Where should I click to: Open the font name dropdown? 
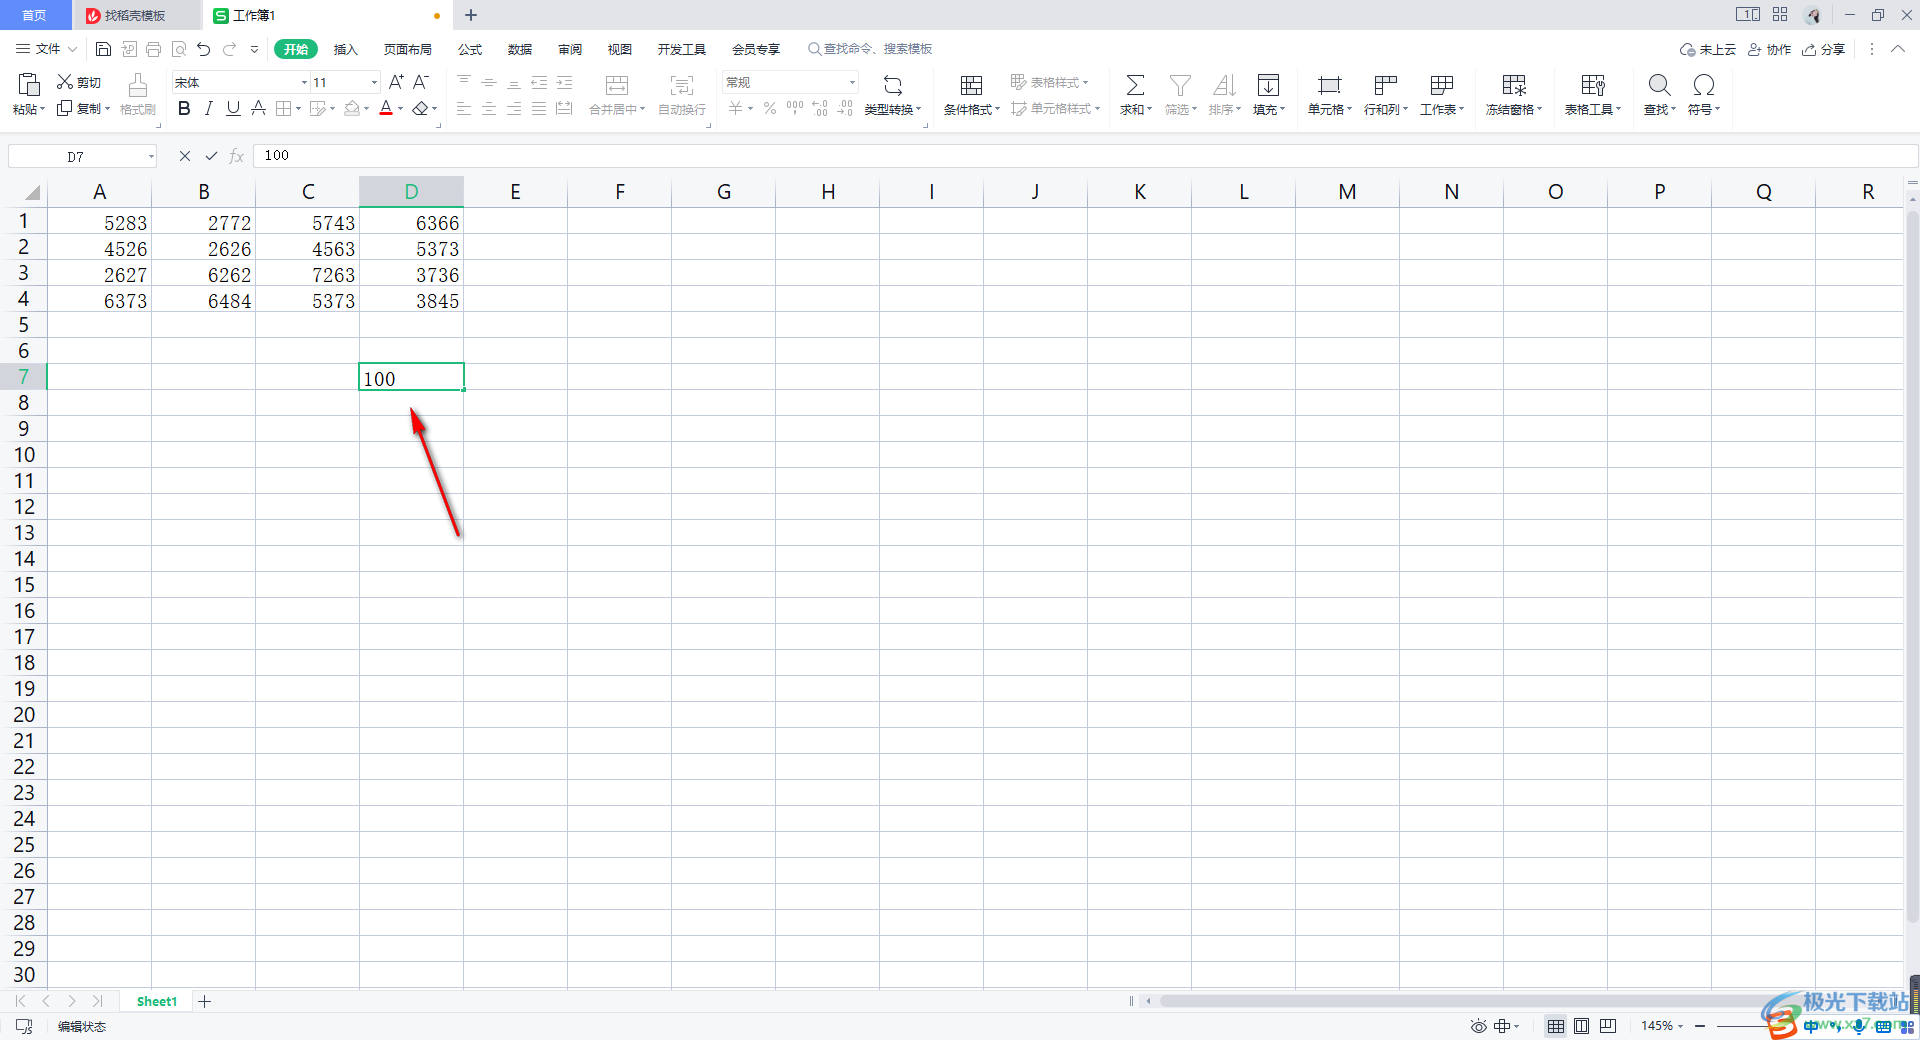pos(304,82)
